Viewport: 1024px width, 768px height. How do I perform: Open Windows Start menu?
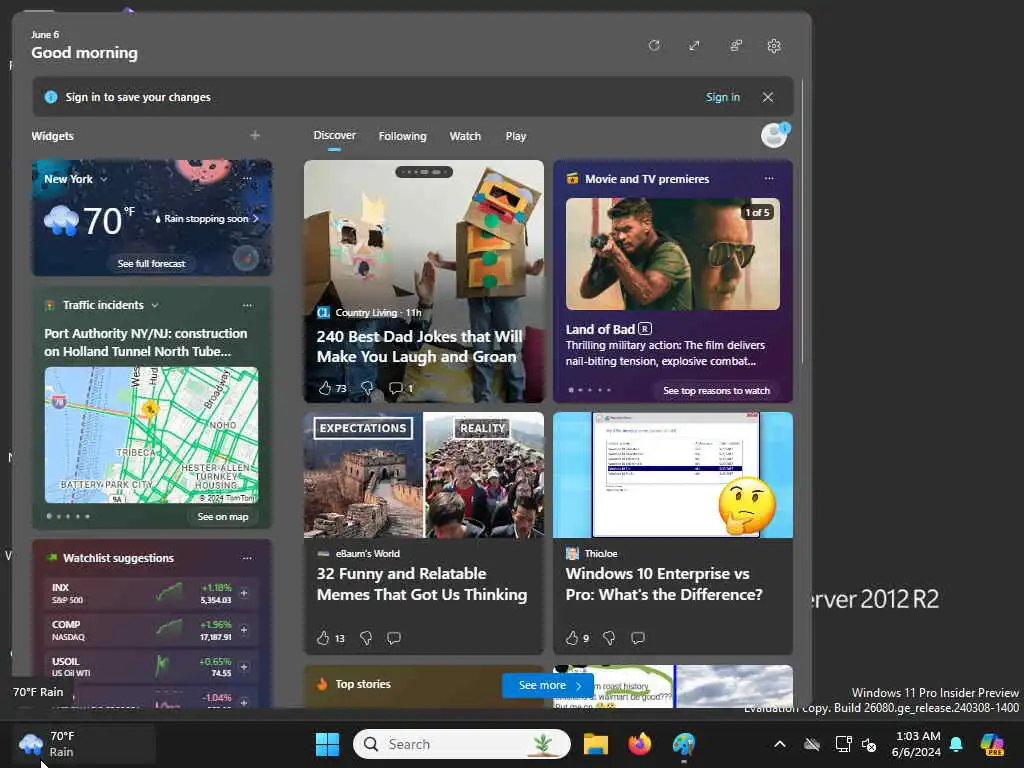pos(327,744)
